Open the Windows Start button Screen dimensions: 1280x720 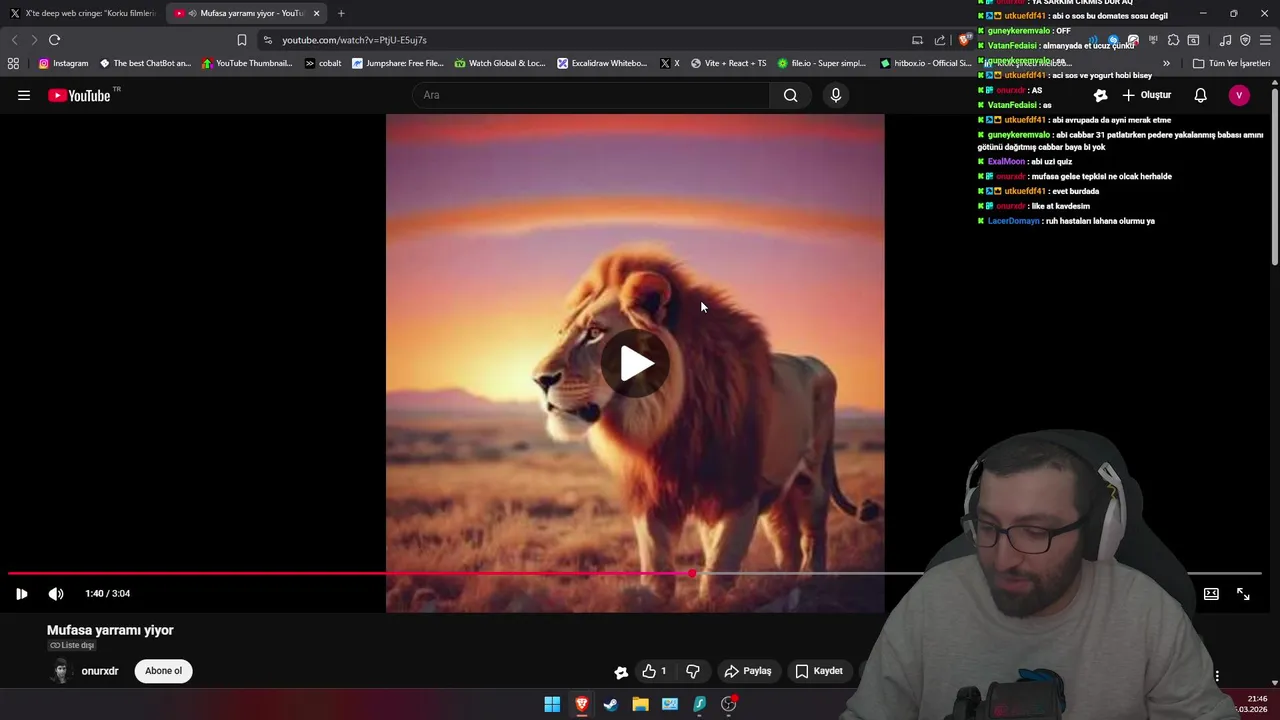(x=552, y=704)
